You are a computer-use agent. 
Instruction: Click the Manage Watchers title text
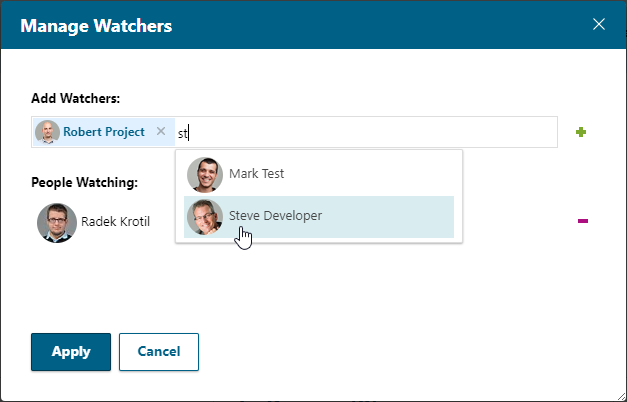(x=96, y=26)
